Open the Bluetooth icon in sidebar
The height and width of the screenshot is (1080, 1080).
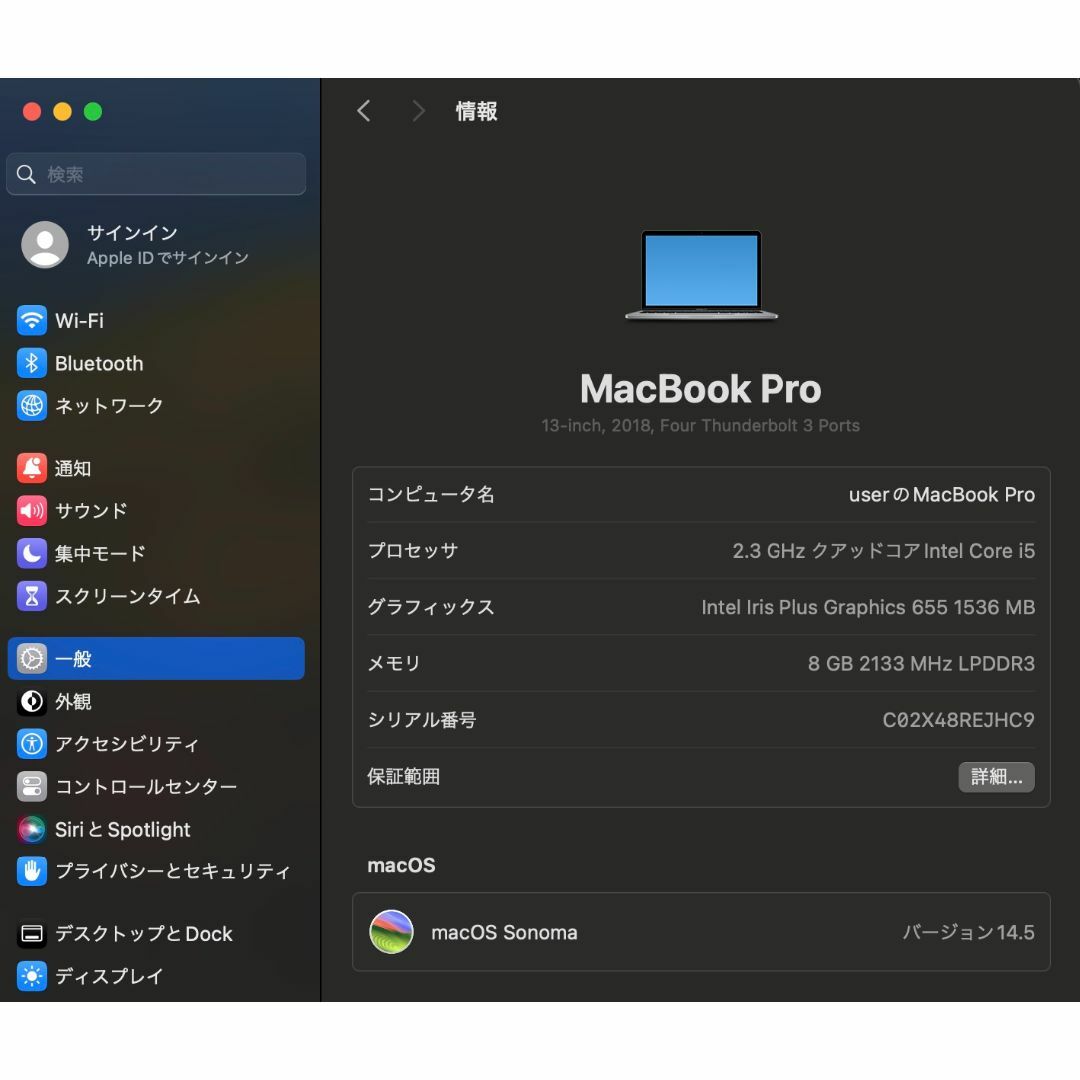[x=32, y=363]
